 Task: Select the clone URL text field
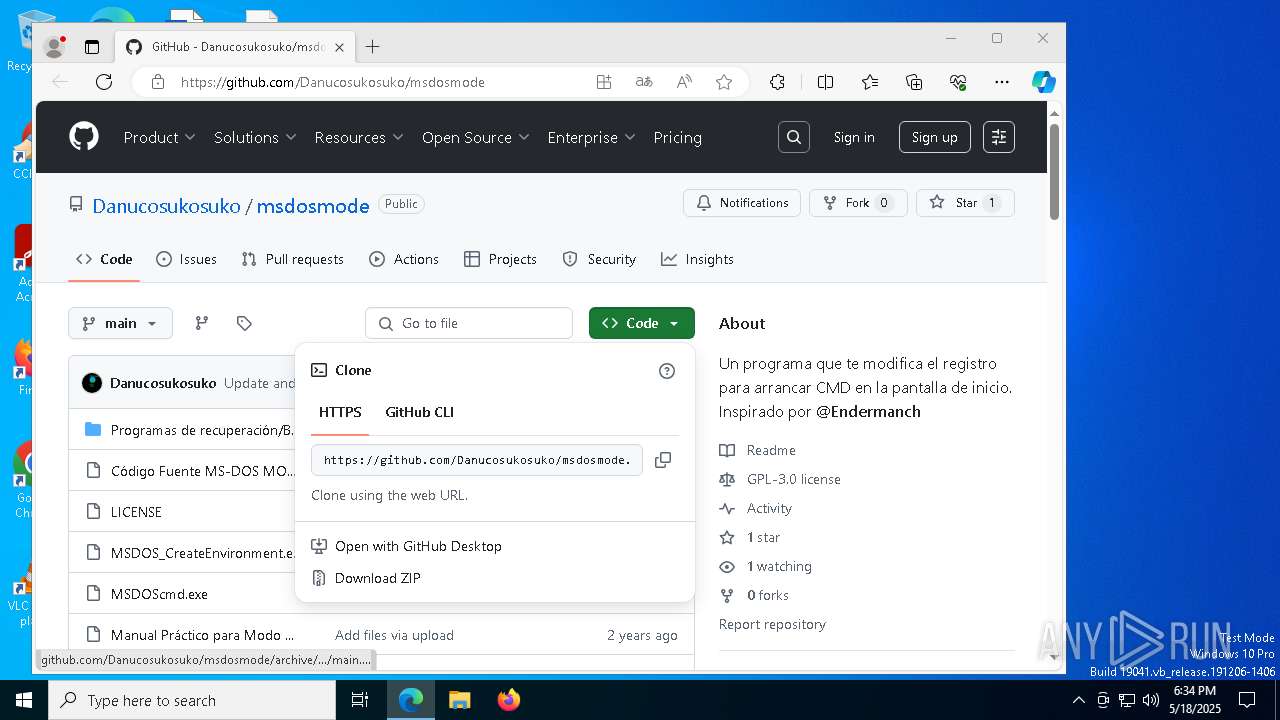pos(477,460)
